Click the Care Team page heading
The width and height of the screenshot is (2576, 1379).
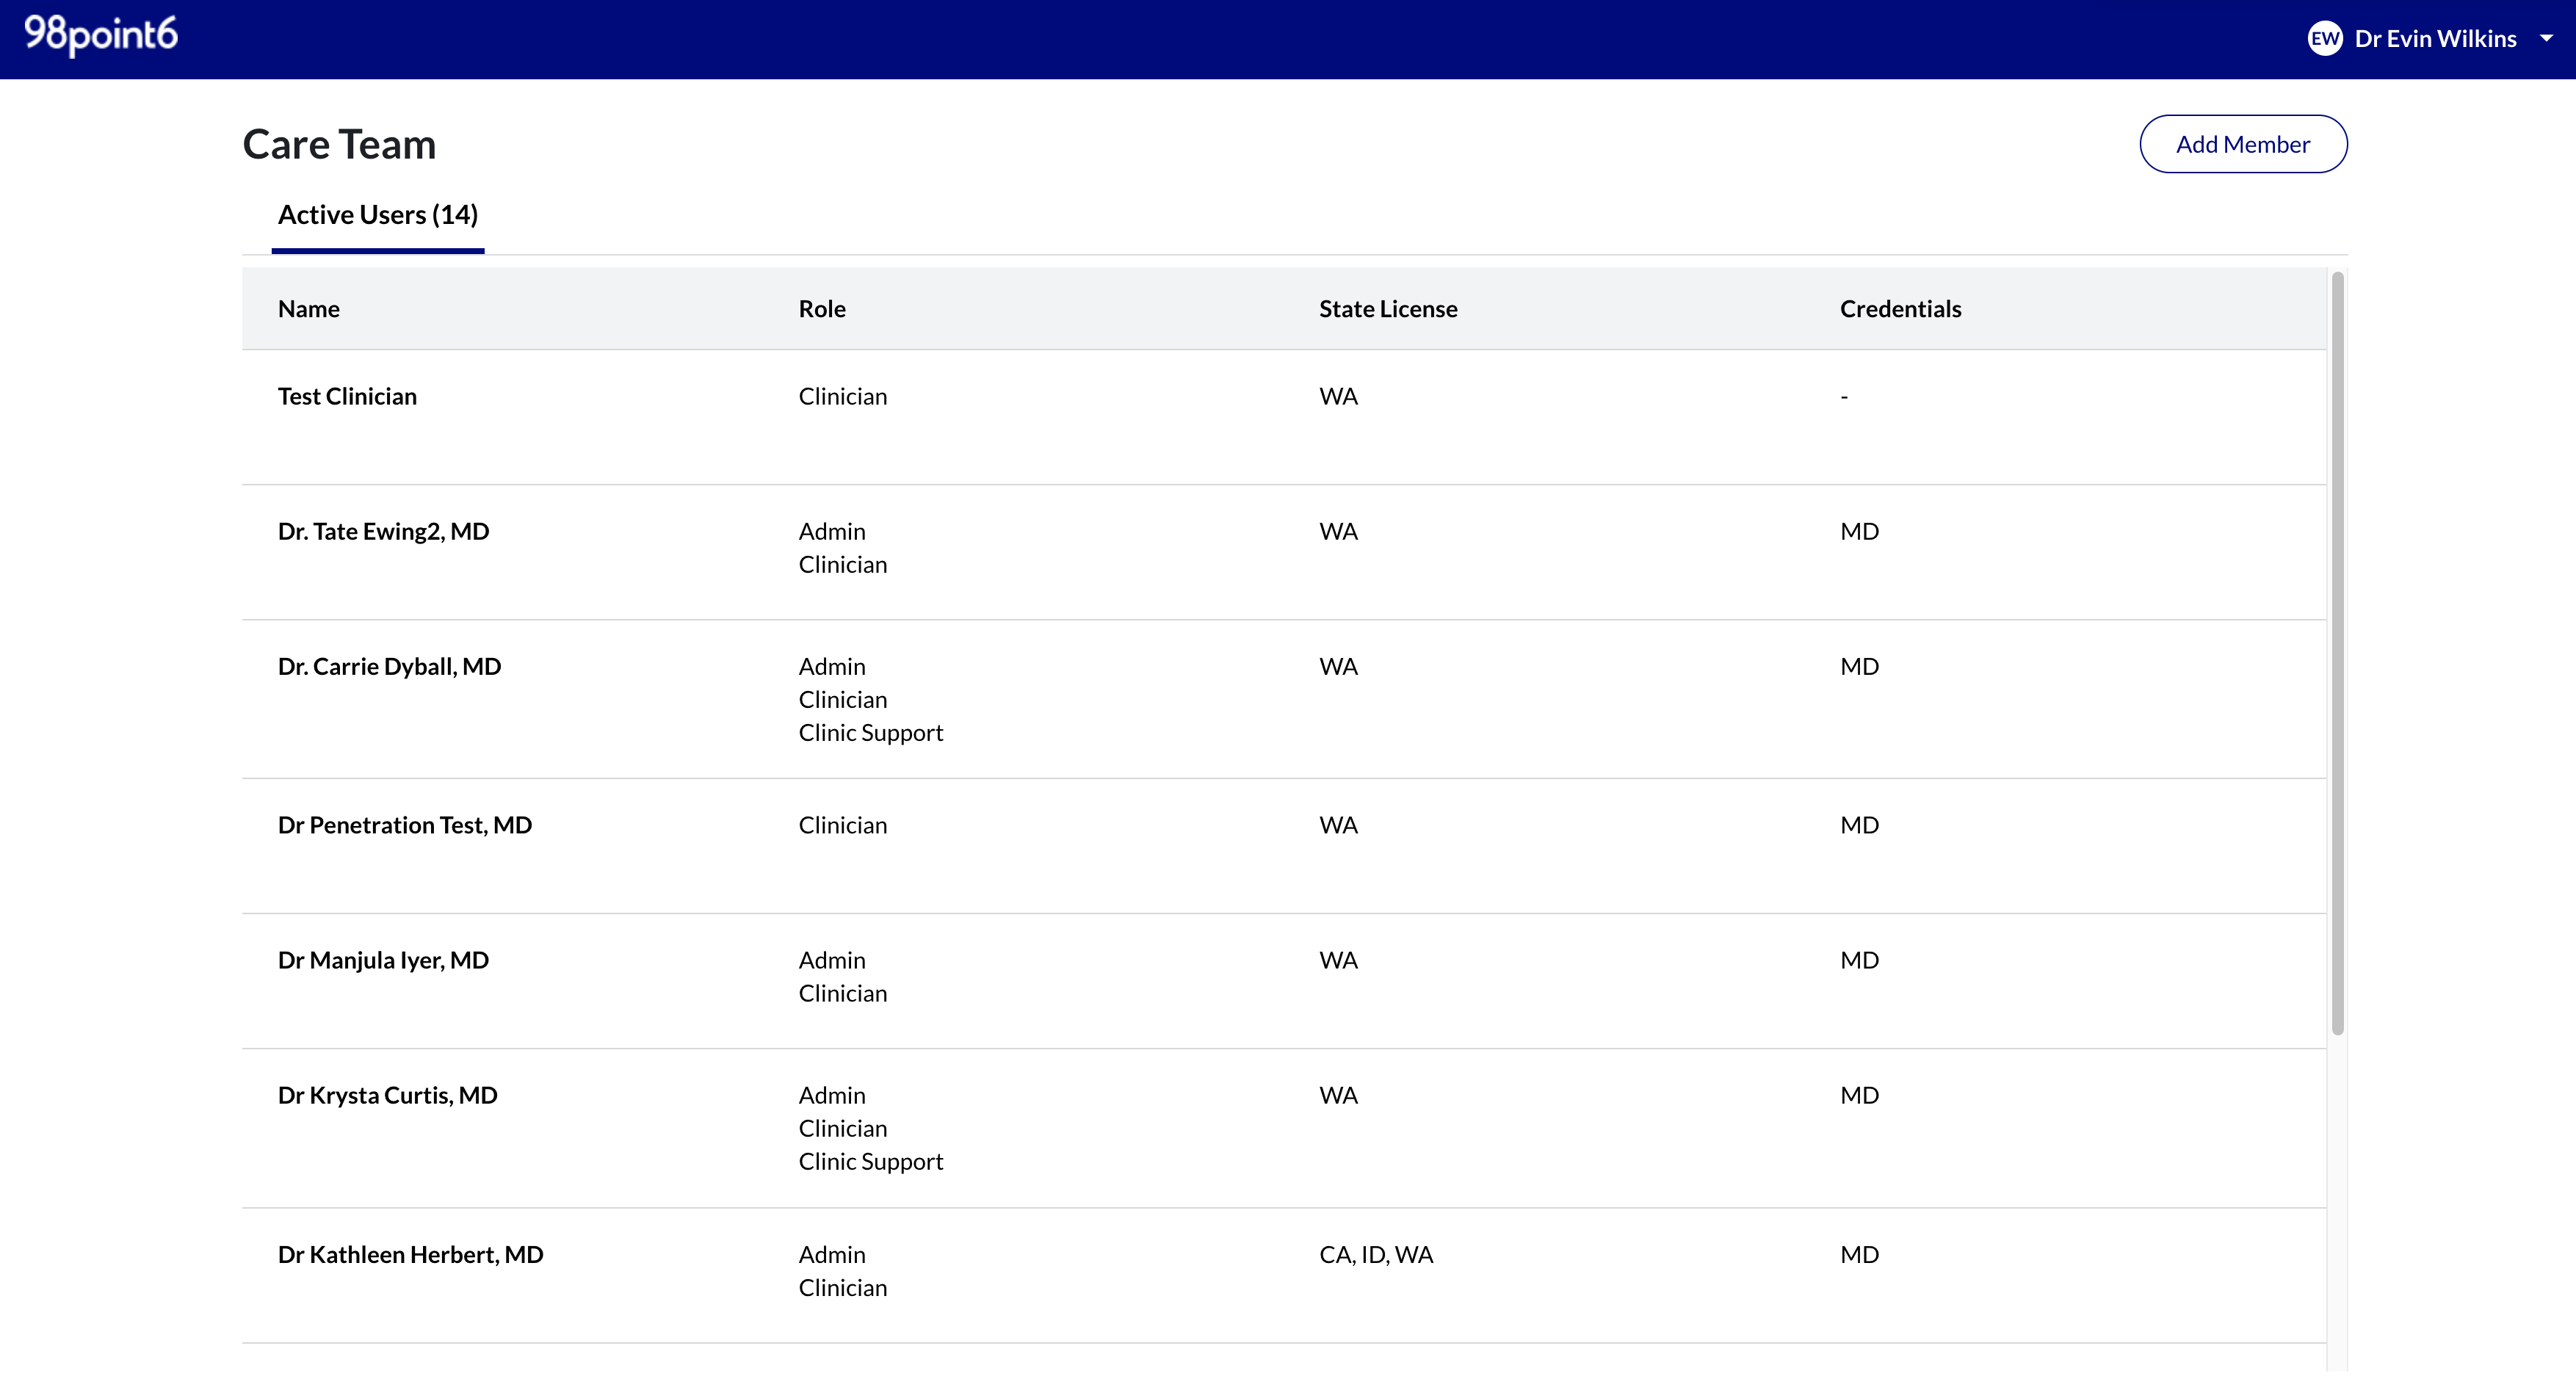(x=340, y=145)
